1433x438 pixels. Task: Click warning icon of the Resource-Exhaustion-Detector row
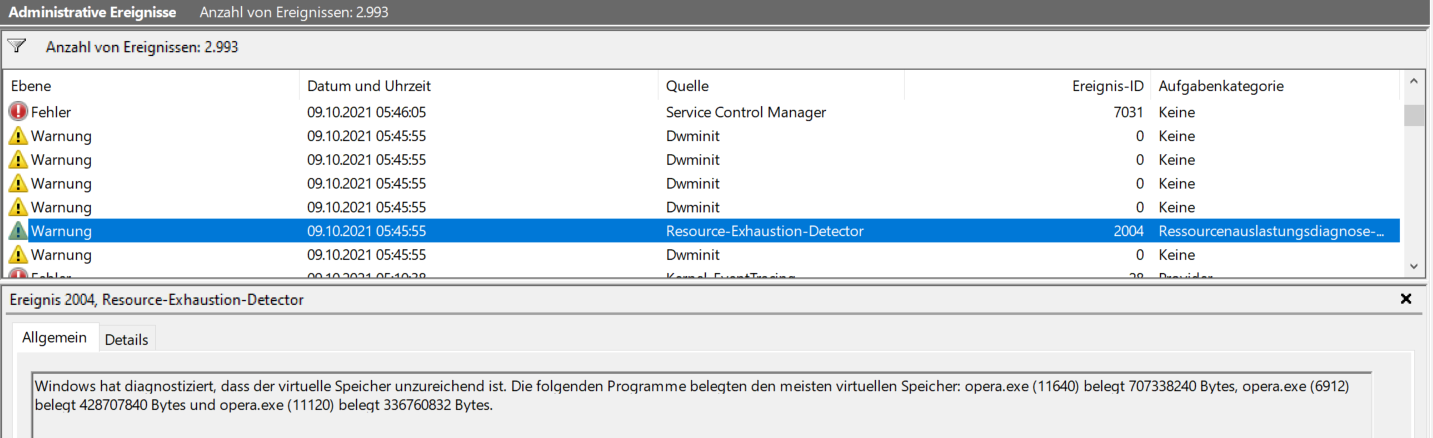pyautogui.click(x=18, y=231)
